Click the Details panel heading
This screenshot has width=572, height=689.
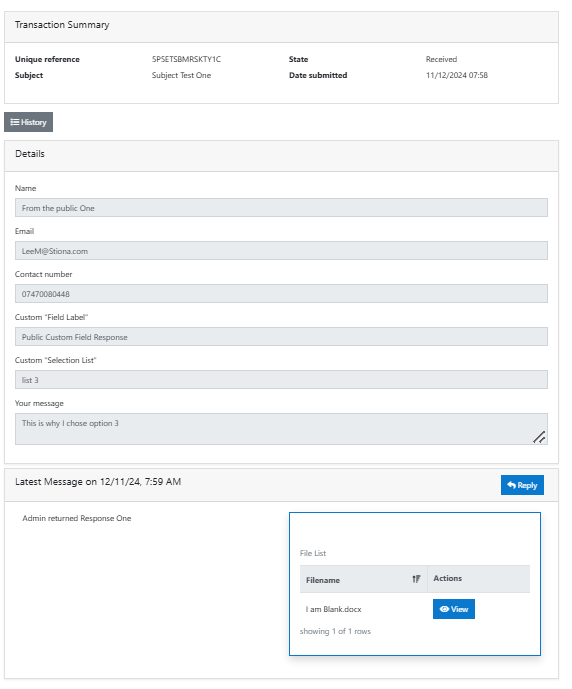pos(30,154)
